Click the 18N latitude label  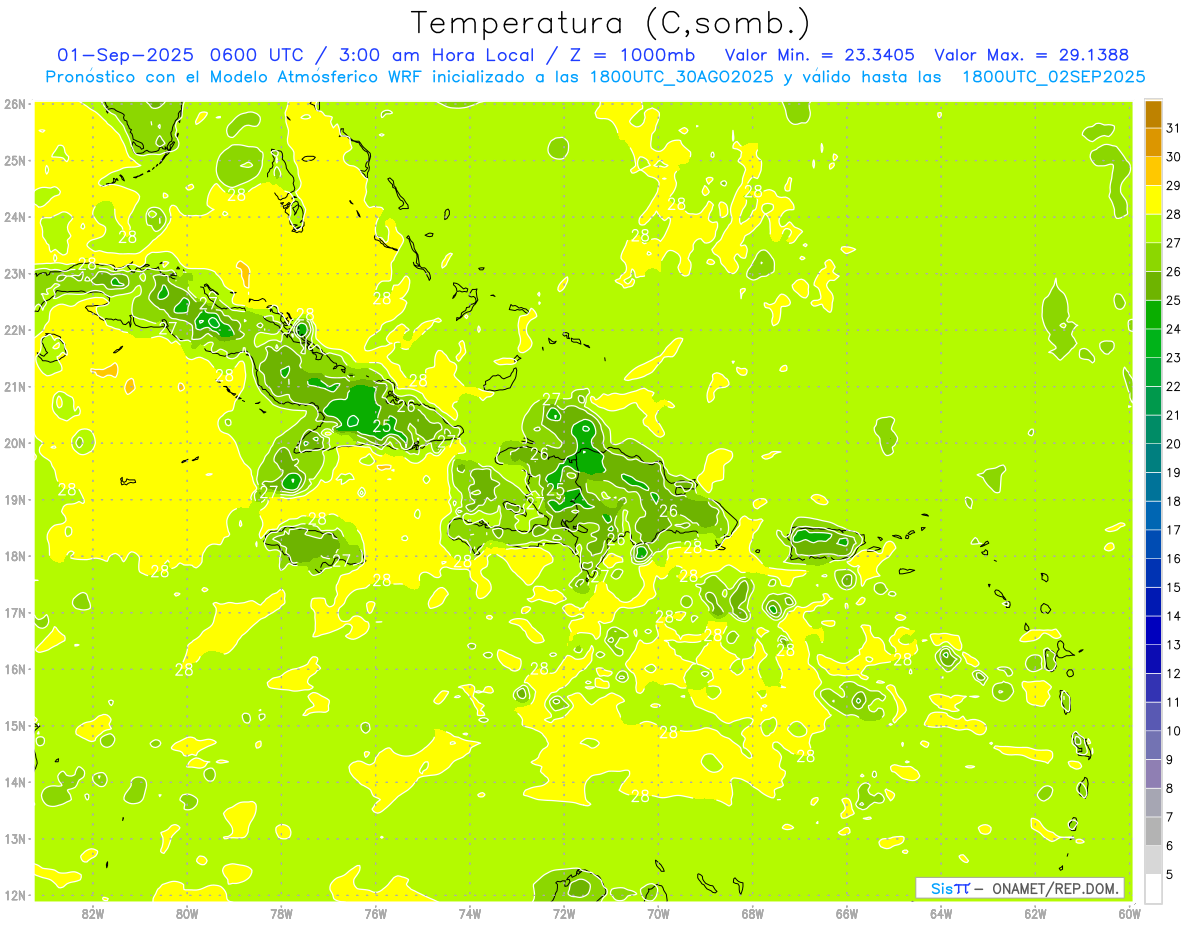pos(15,556)
